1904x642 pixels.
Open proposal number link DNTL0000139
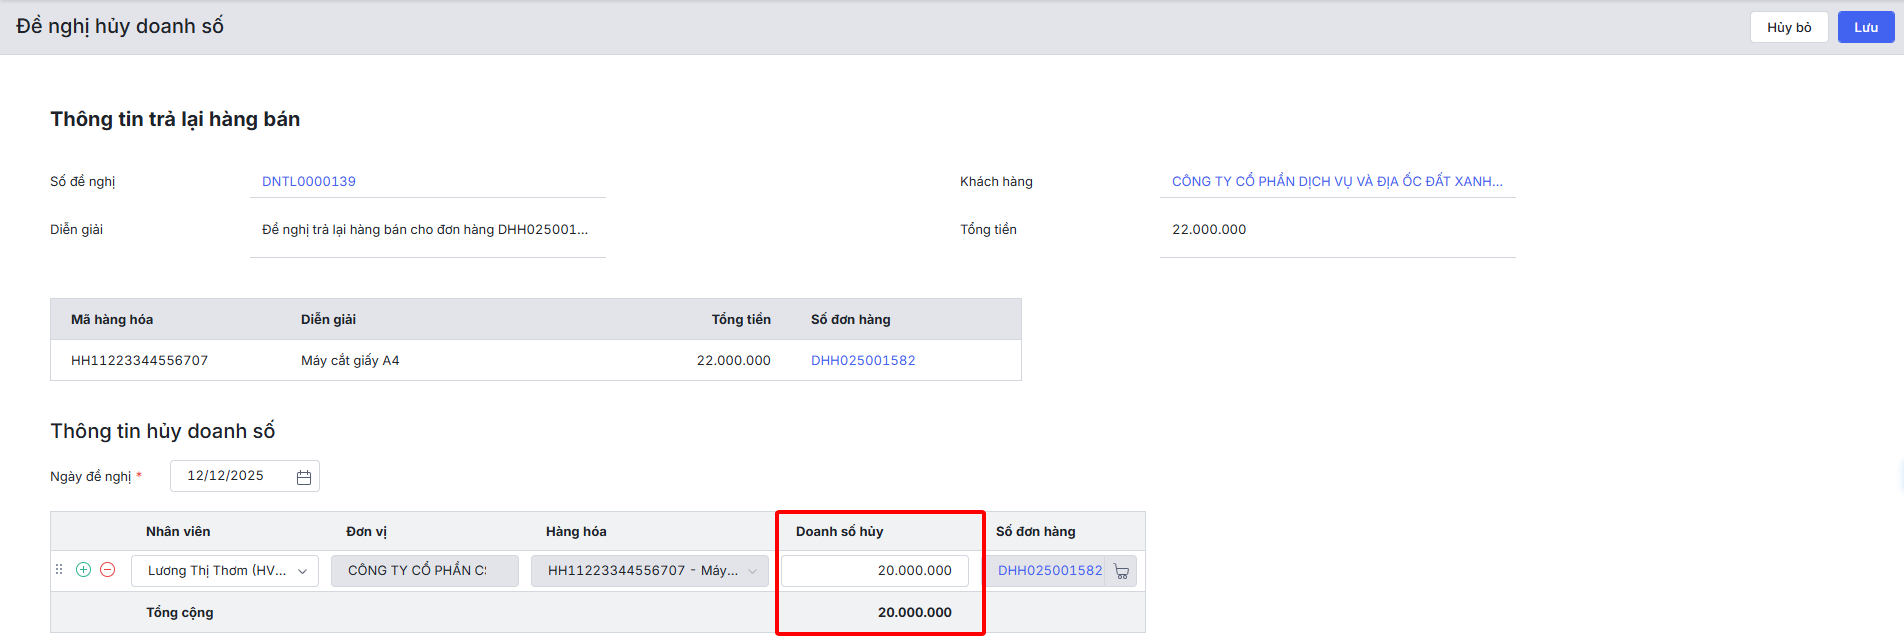pyautogui.click(x=309, y=182)
